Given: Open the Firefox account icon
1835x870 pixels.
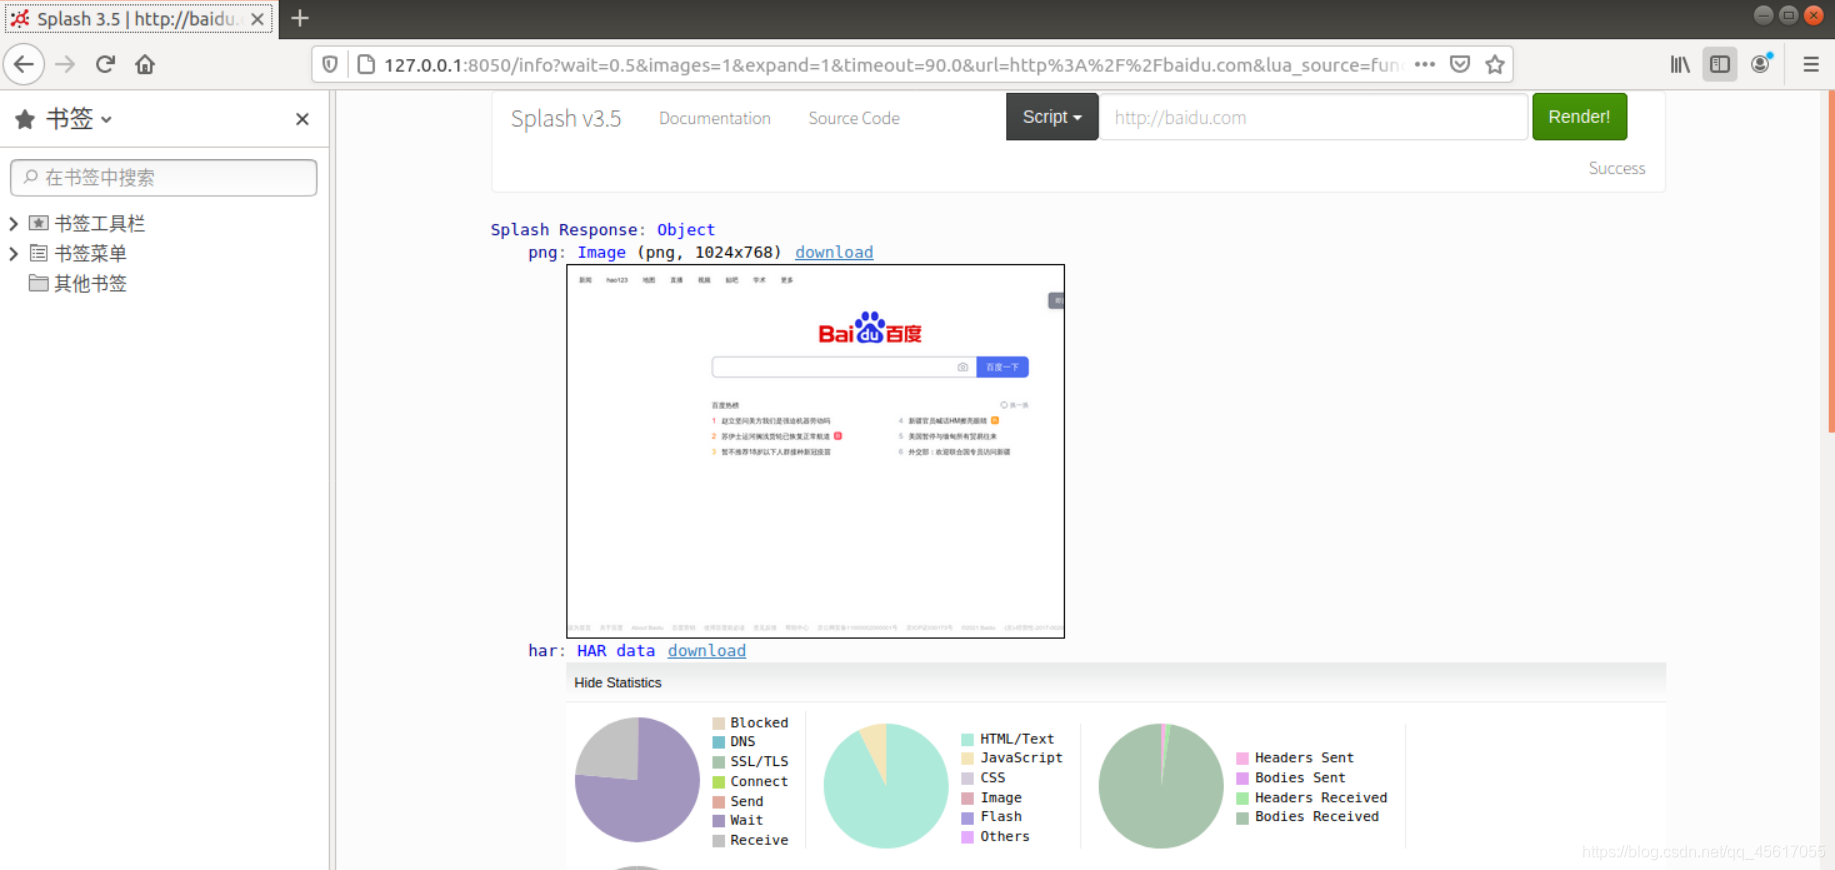Looking at the screenshot, I should (x=1761, y=65).
